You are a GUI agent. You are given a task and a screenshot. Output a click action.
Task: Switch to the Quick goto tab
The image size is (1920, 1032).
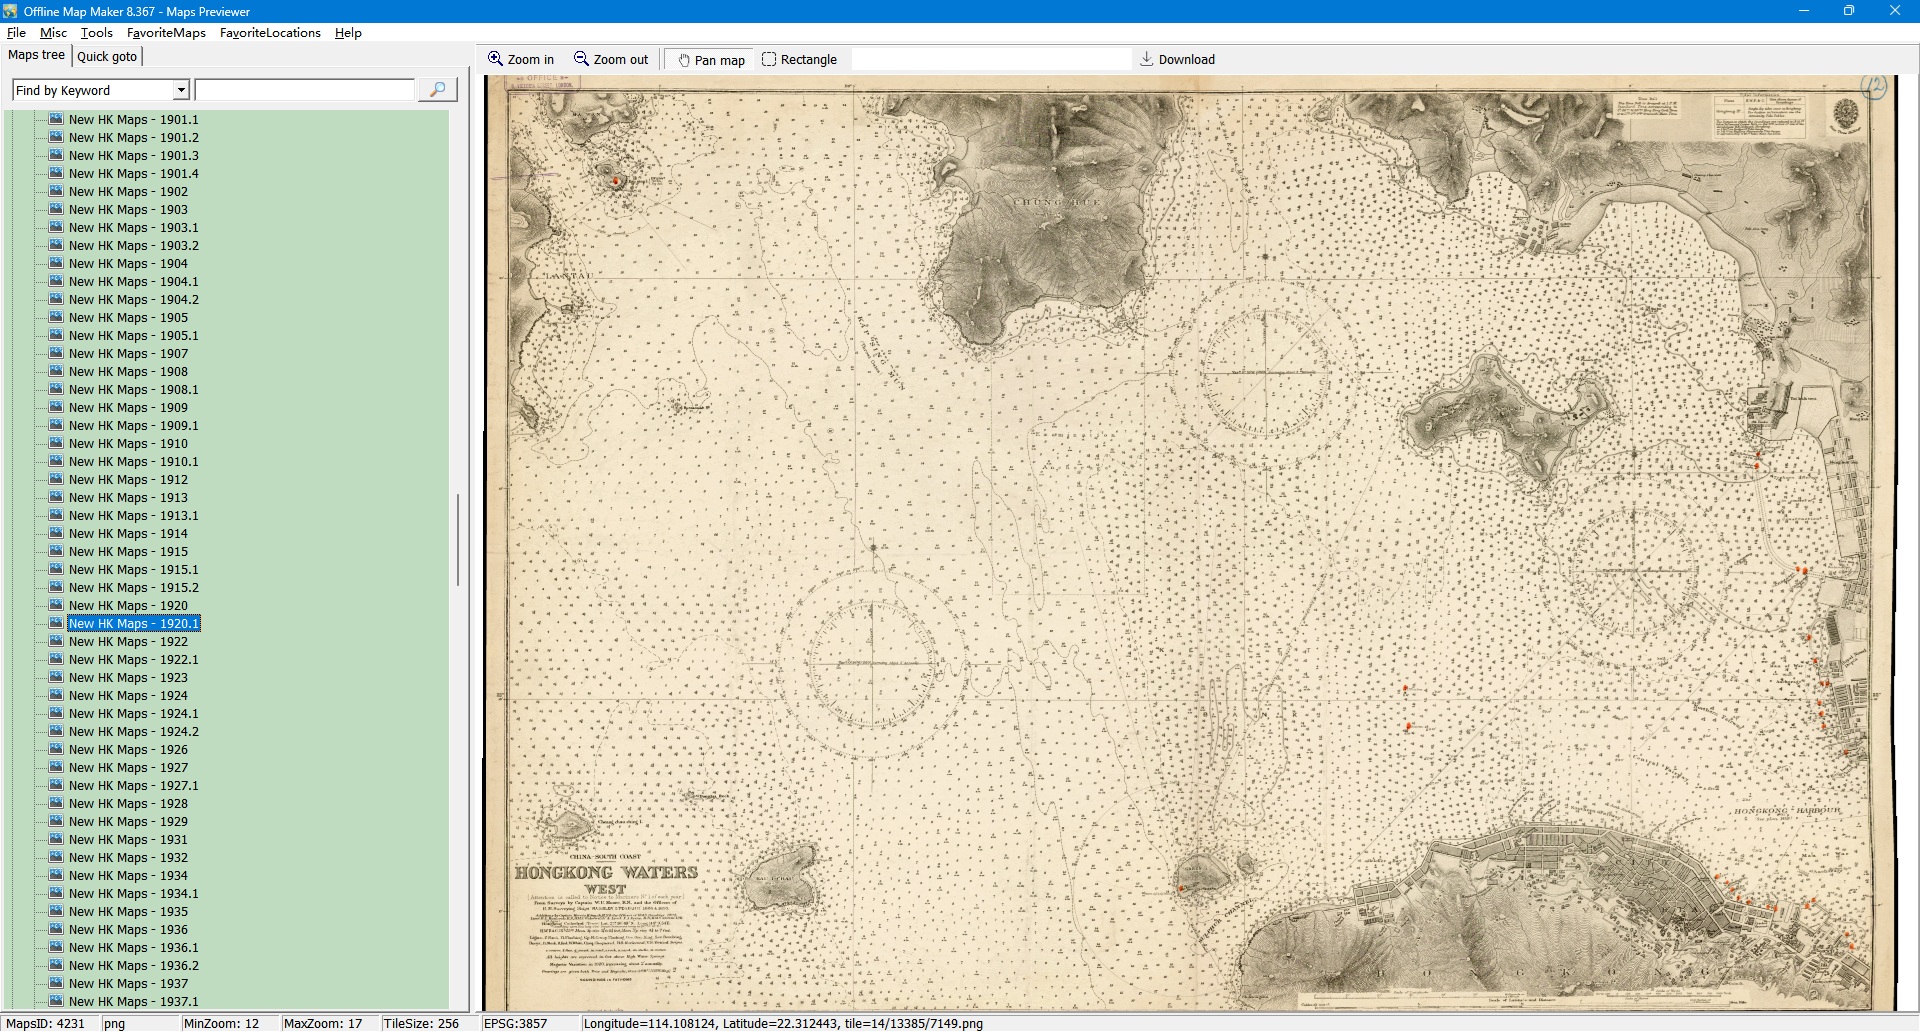(x=107, y=56)
